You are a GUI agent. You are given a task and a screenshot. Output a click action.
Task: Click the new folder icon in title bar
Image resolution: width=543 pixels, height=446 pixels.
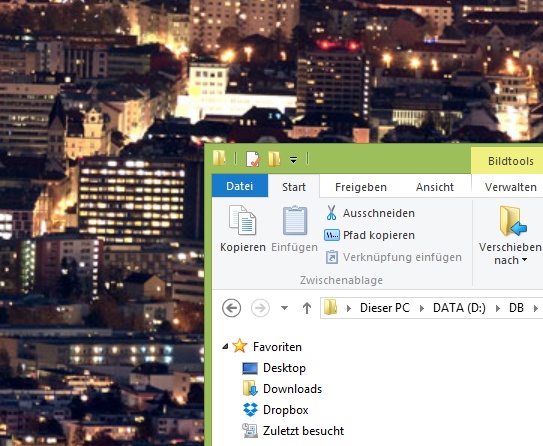click(274, 159)
